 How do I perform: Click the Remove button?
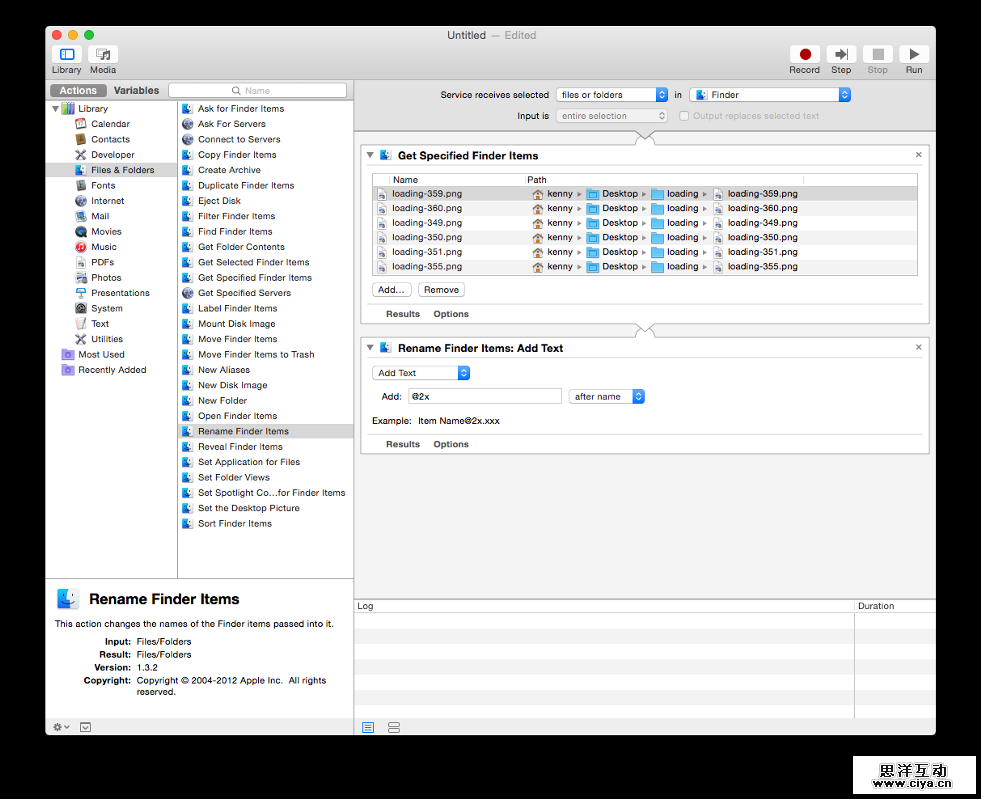pos(441,290)
